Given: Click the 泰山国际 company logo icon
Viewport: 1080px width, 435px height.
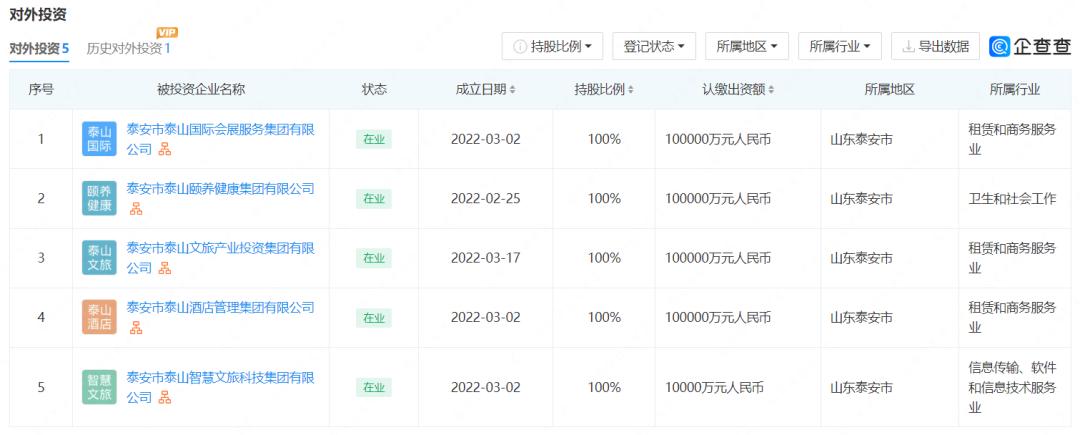Looking at the screenshot, I should point(99,139).
